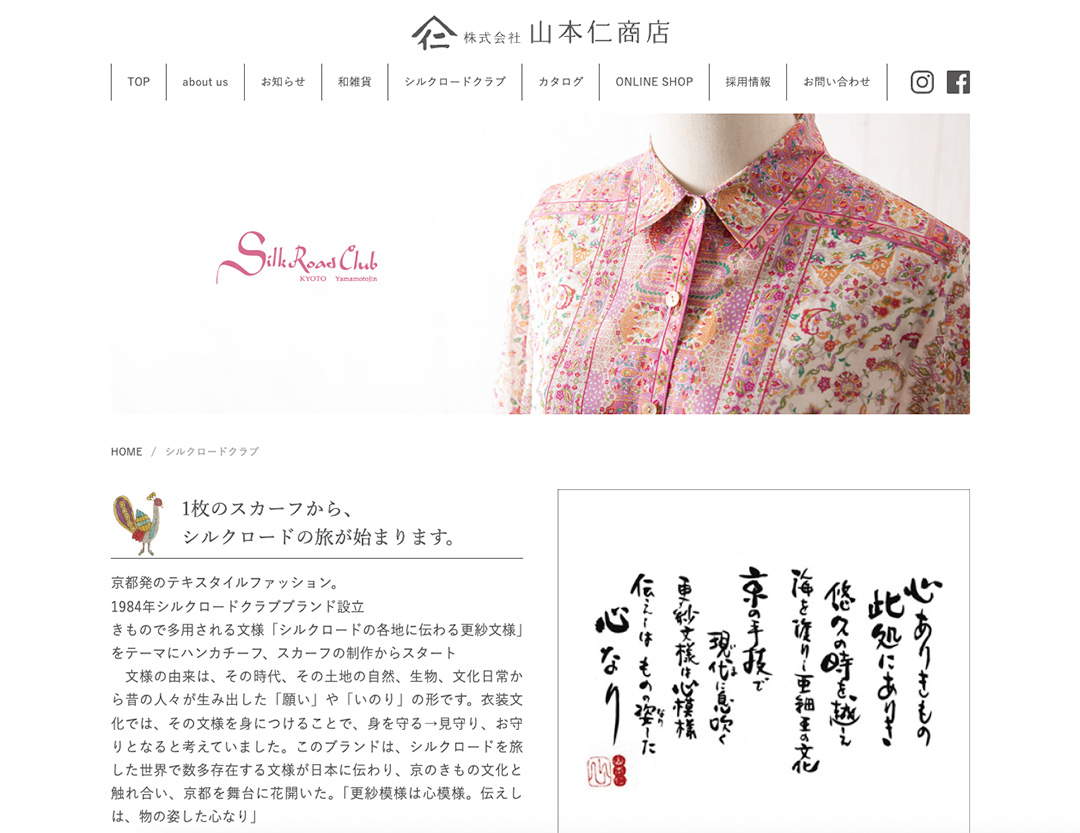This screenshot has height=833, width=1080.
Task: Select お知らせ in navigation
Action: click(x=283, y=82)
